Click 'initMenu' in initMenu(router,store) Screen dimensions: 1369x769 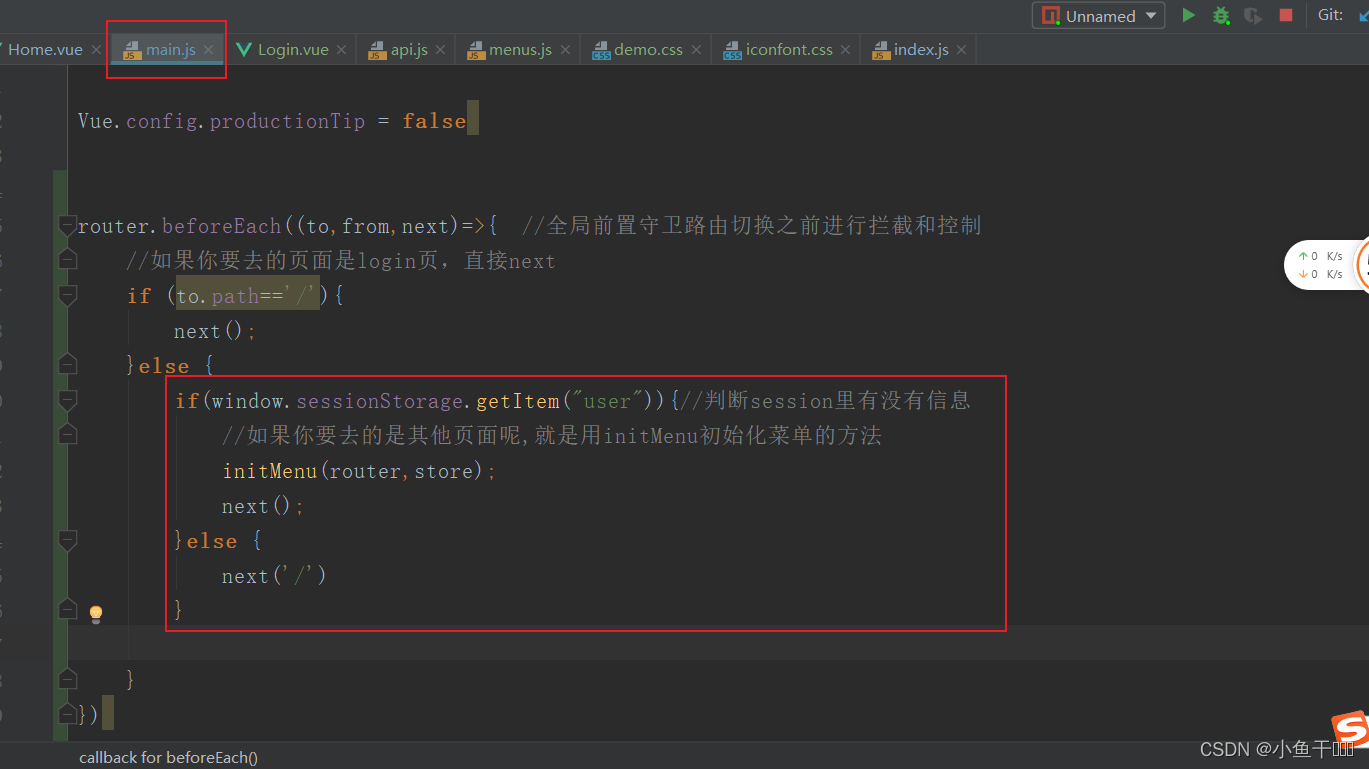coord(269,471)
